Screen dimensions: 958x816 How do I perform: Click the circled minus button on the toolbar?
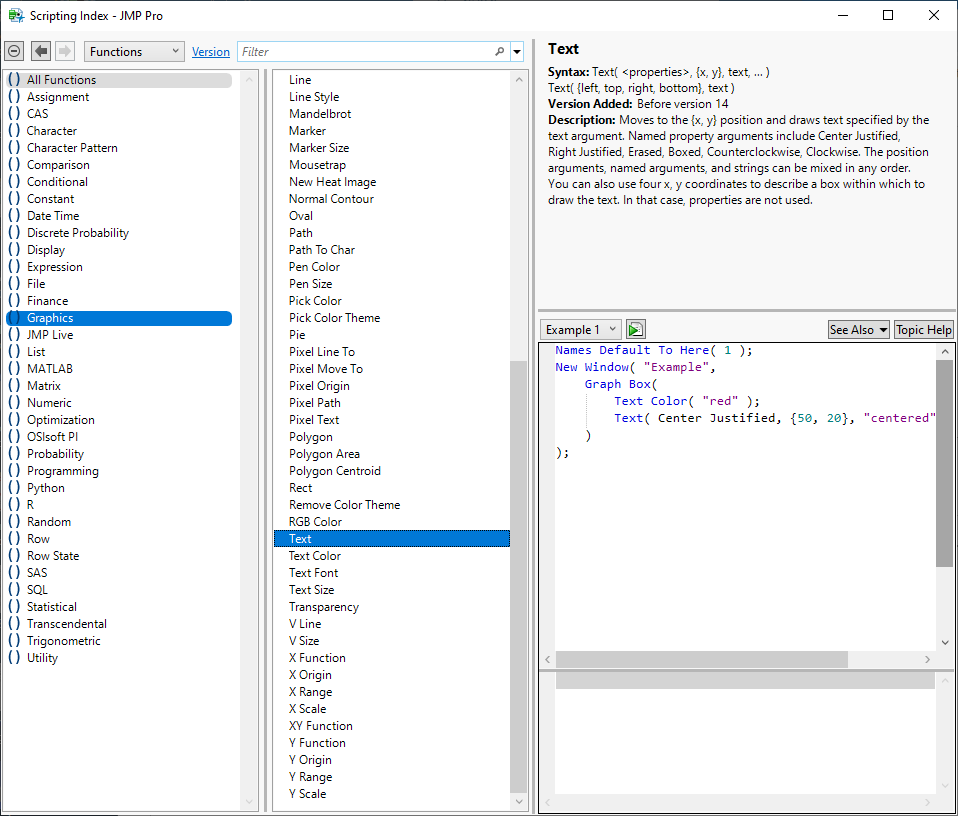coord(14,50)
